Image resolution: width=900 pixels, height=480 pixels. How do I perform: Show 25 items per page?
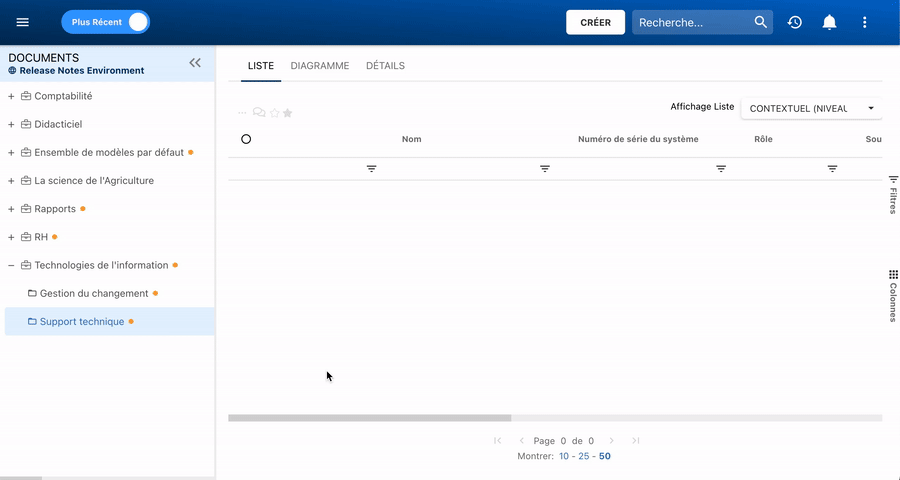tap(584, 456)
